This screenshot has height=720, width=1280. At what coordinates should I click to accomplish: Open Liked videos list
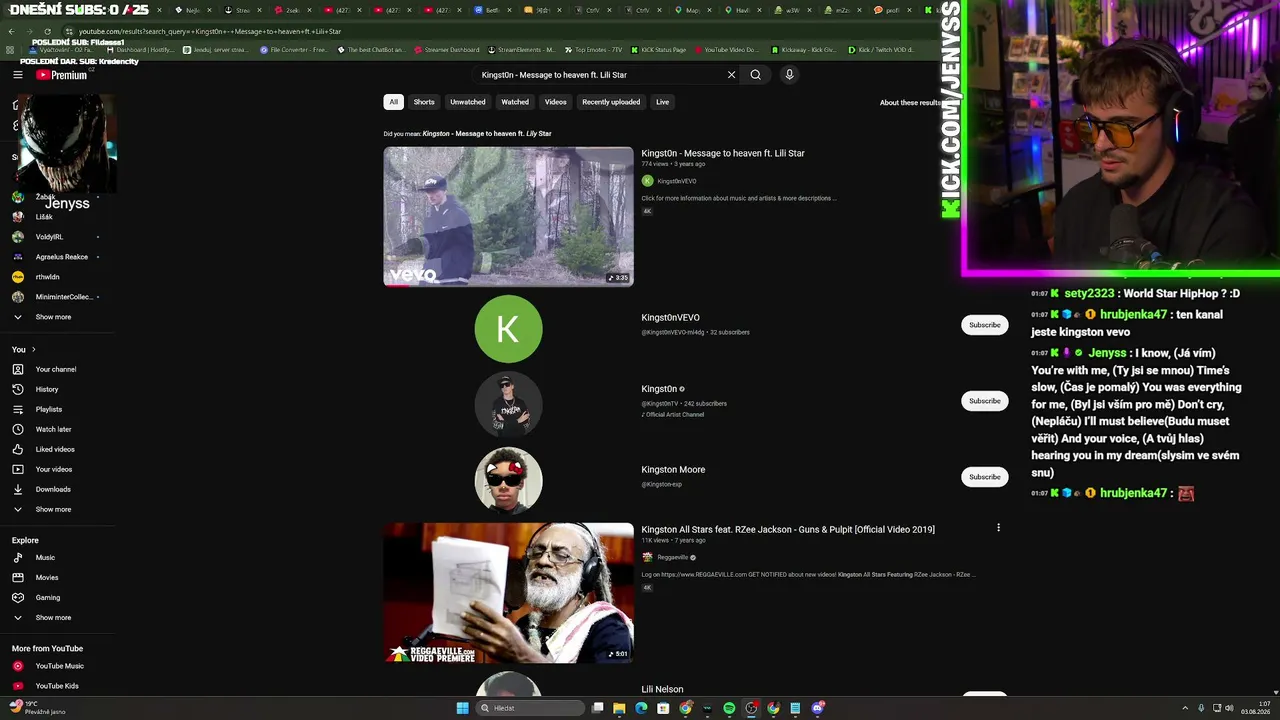tap(56, 449)
